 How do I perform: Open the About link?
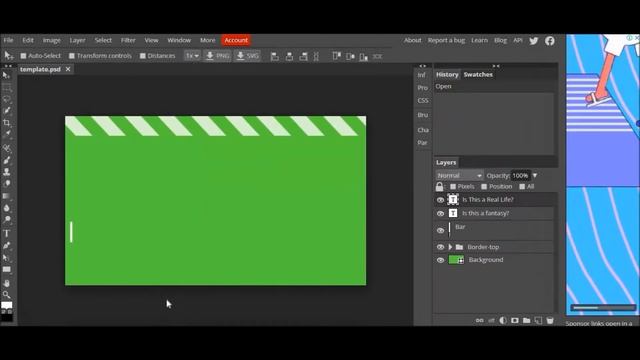pyautogui.click(x=412, y=40)
